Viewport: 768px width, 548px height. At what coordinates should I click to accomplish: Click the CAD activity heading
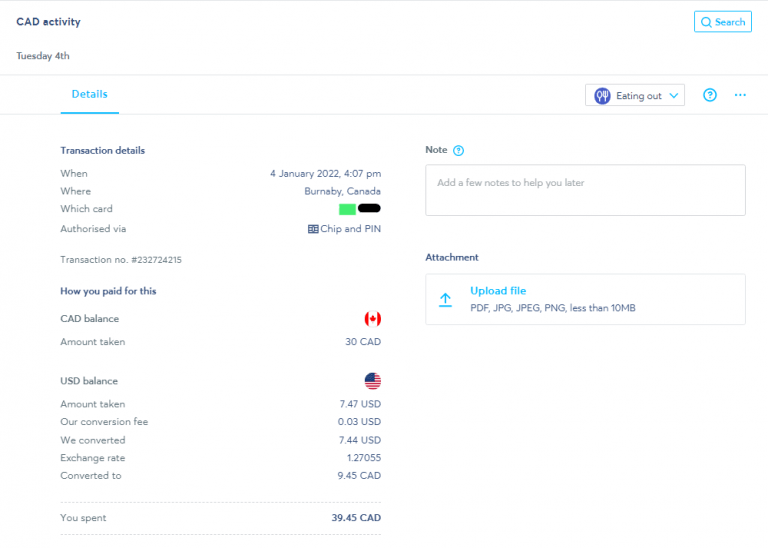(48, 22)
